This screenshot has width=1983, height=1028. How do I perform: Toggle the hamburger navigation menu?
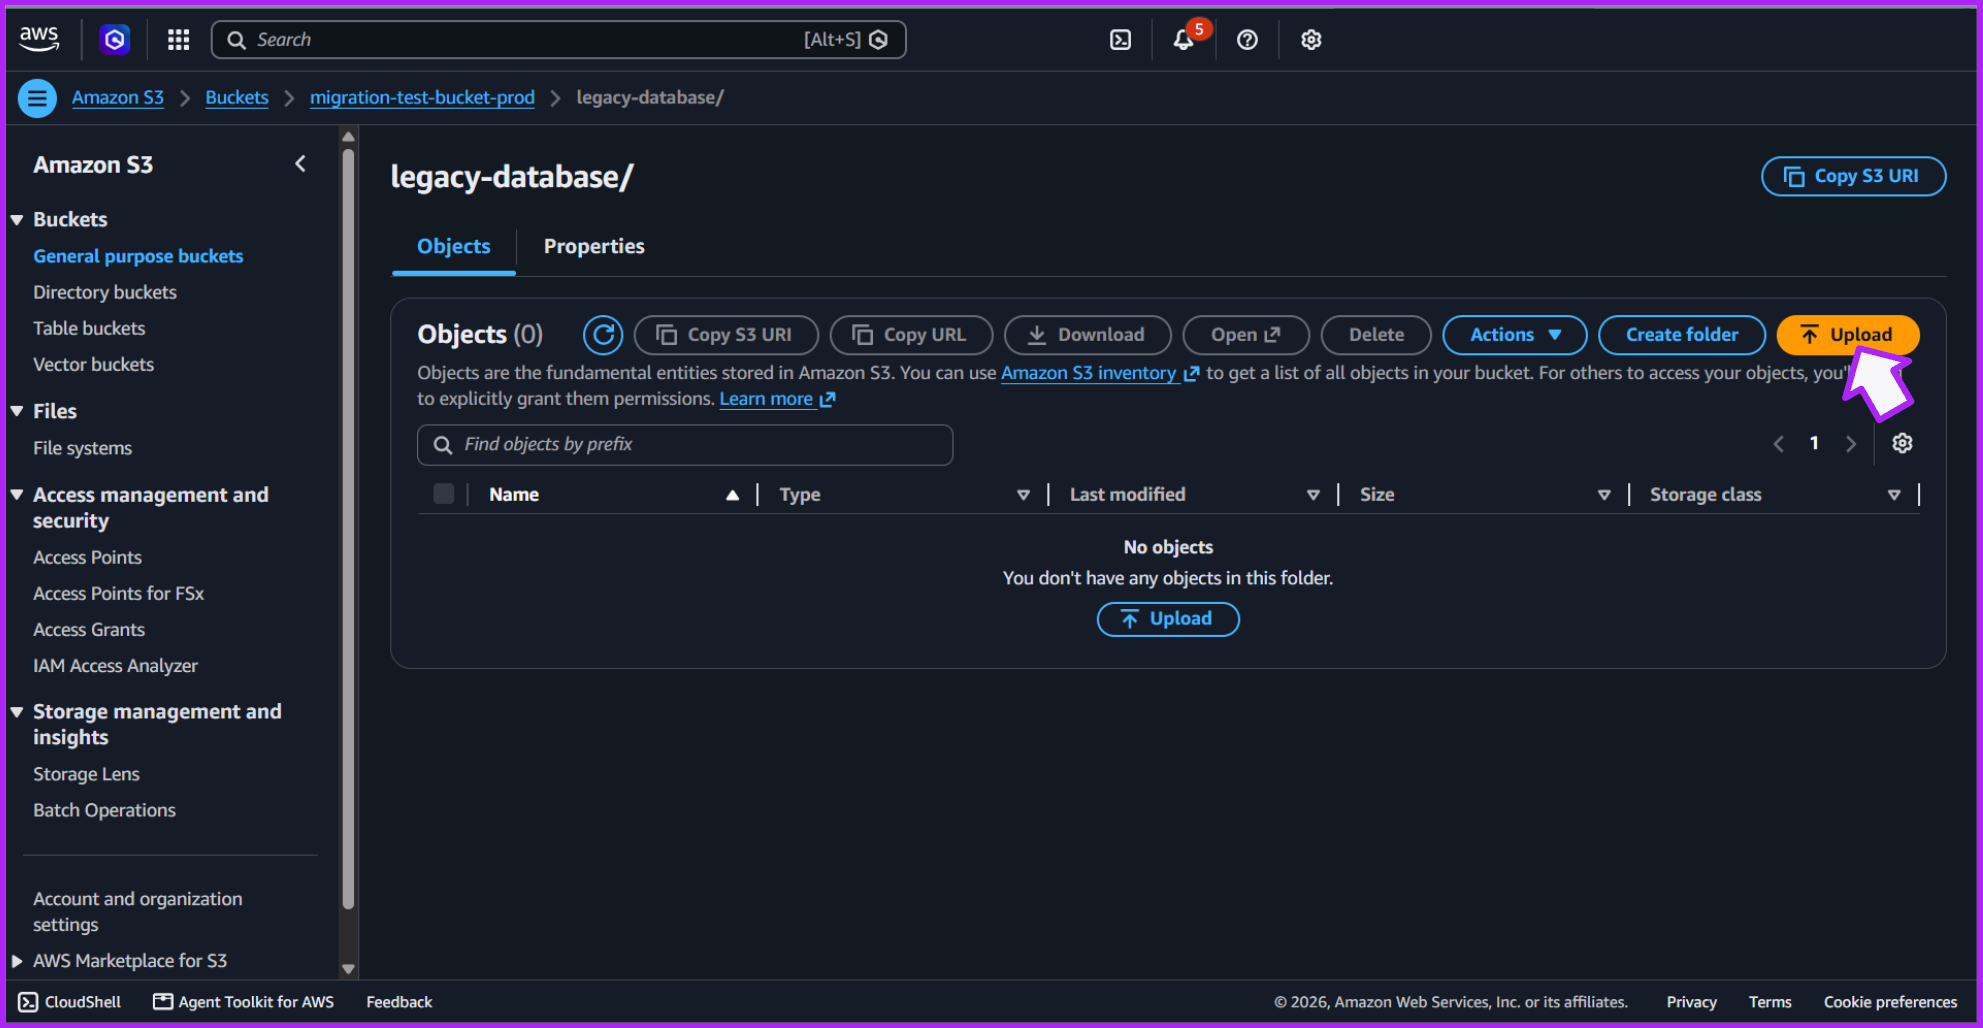click(x=37, y=98)
